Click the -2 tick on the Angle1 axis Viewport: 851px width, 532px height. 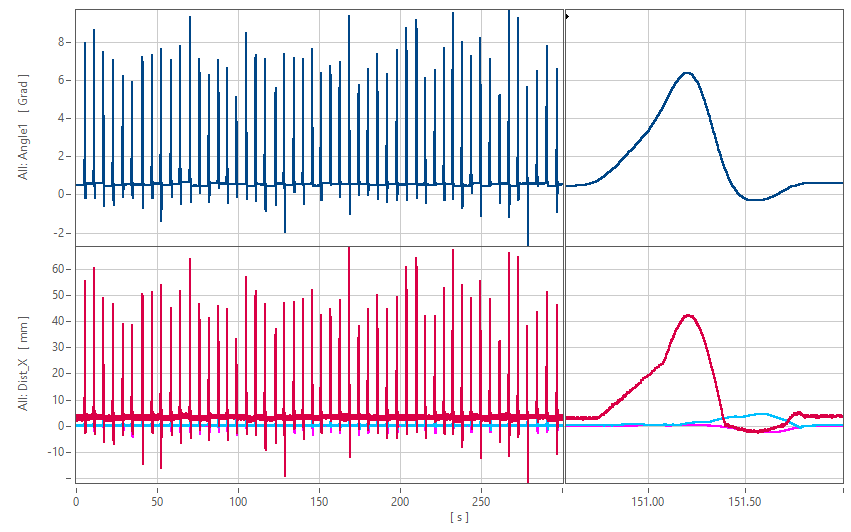pos(59,232)
